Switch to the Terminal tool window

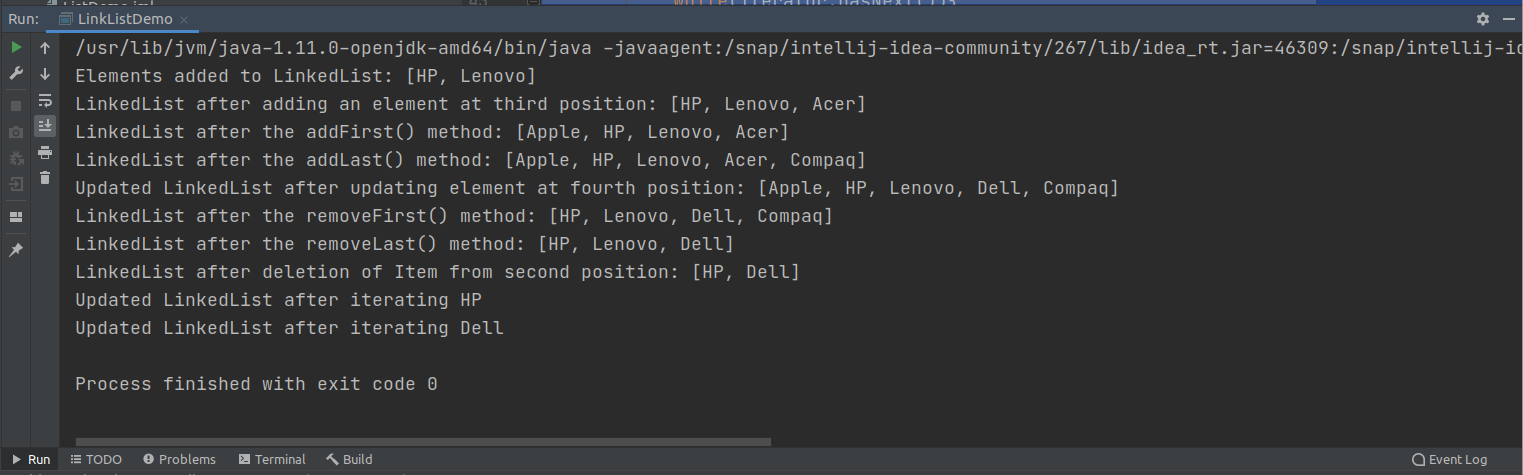pos(272,460)
